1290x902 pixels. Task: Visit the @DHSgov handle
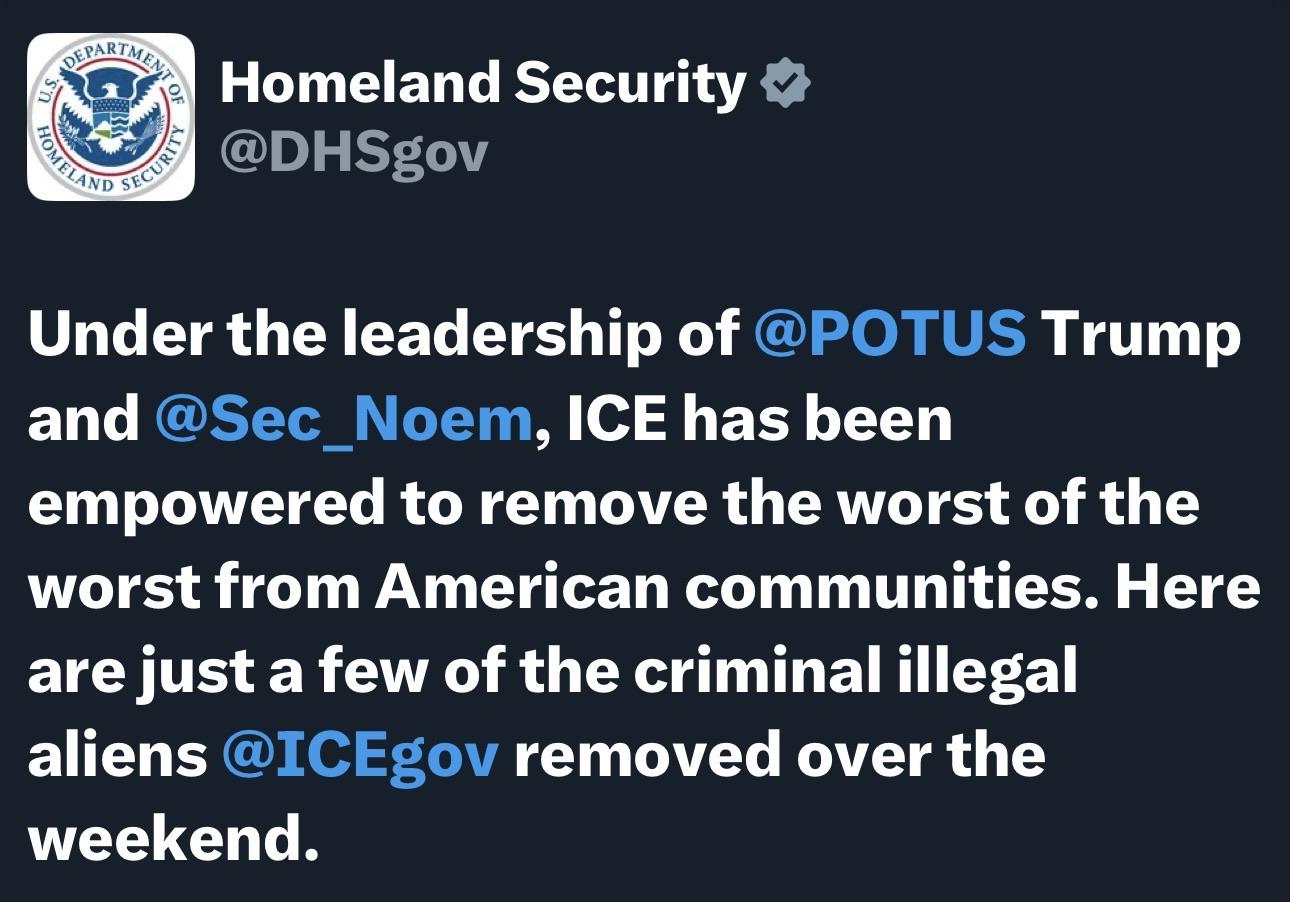[354, 154]
